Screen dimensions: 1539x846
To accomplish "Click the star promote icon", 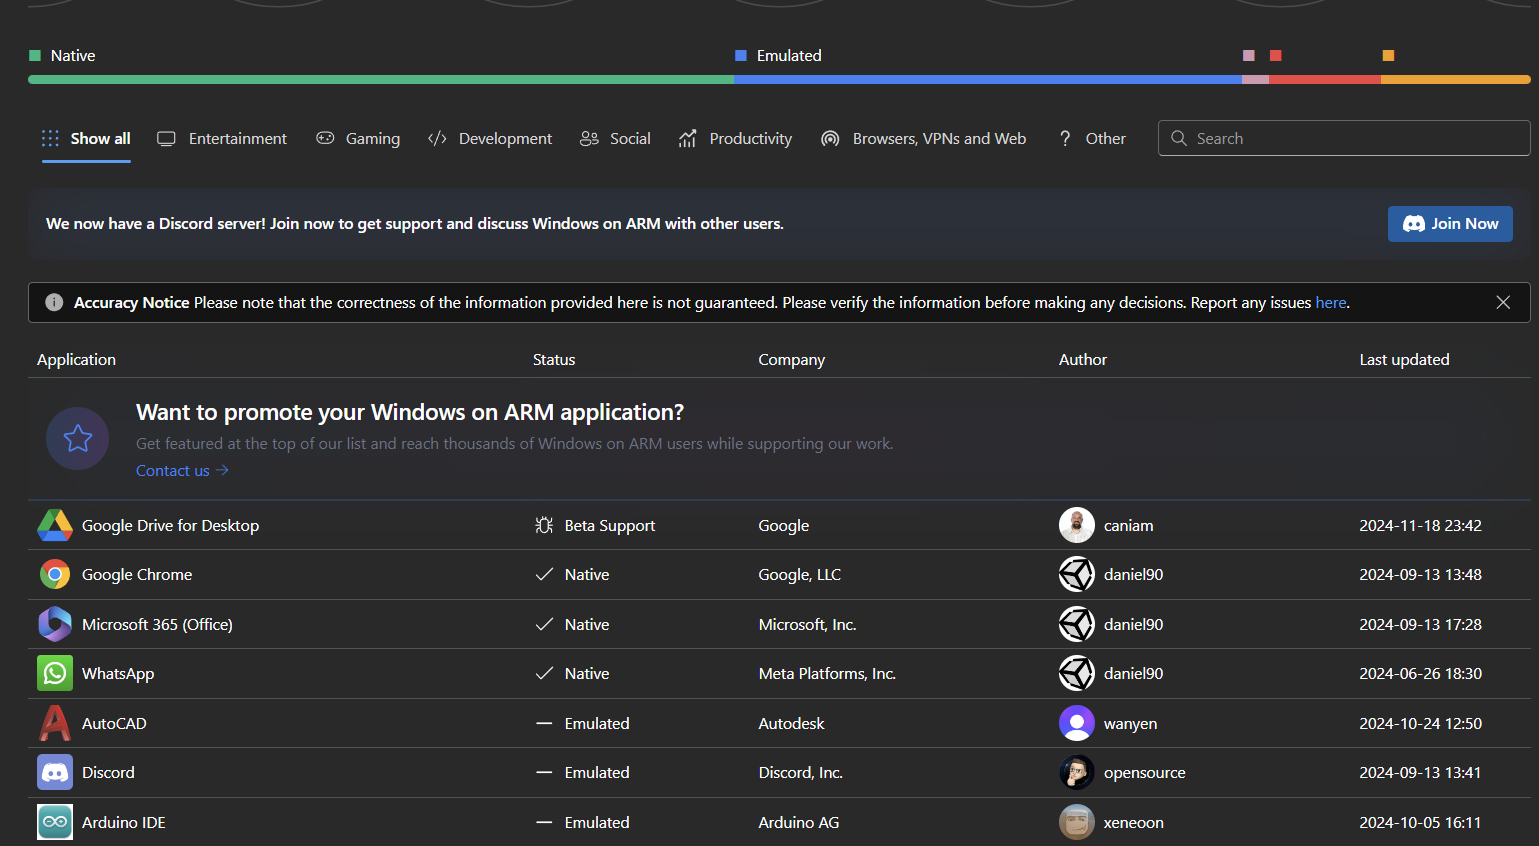I will point(77,438).
